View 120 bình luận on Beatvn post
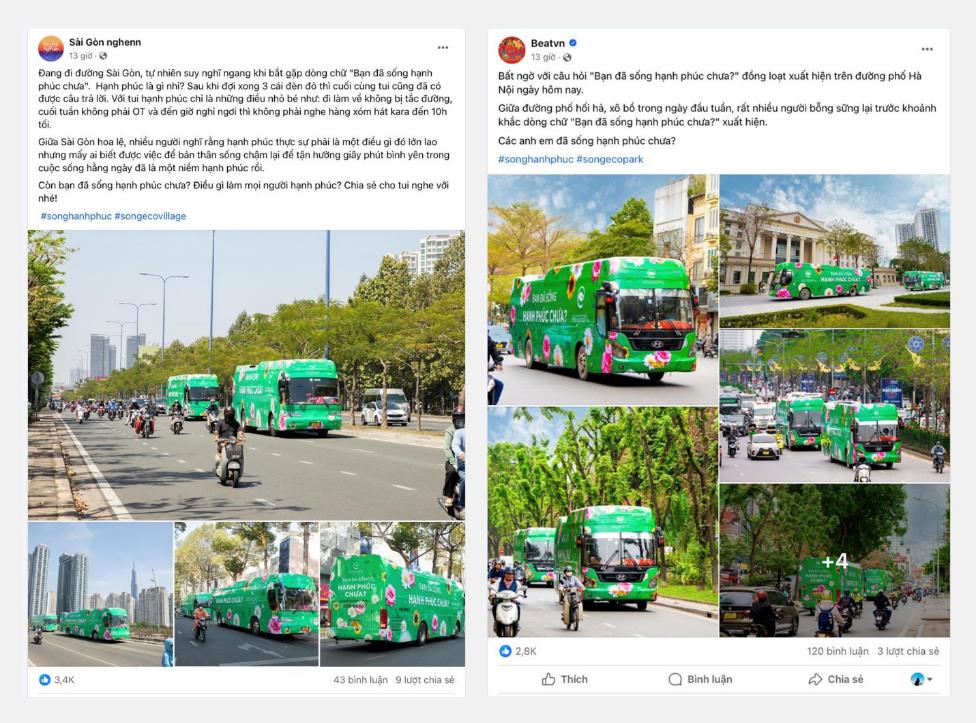976x723 pixels. click(x=837, y=651)
